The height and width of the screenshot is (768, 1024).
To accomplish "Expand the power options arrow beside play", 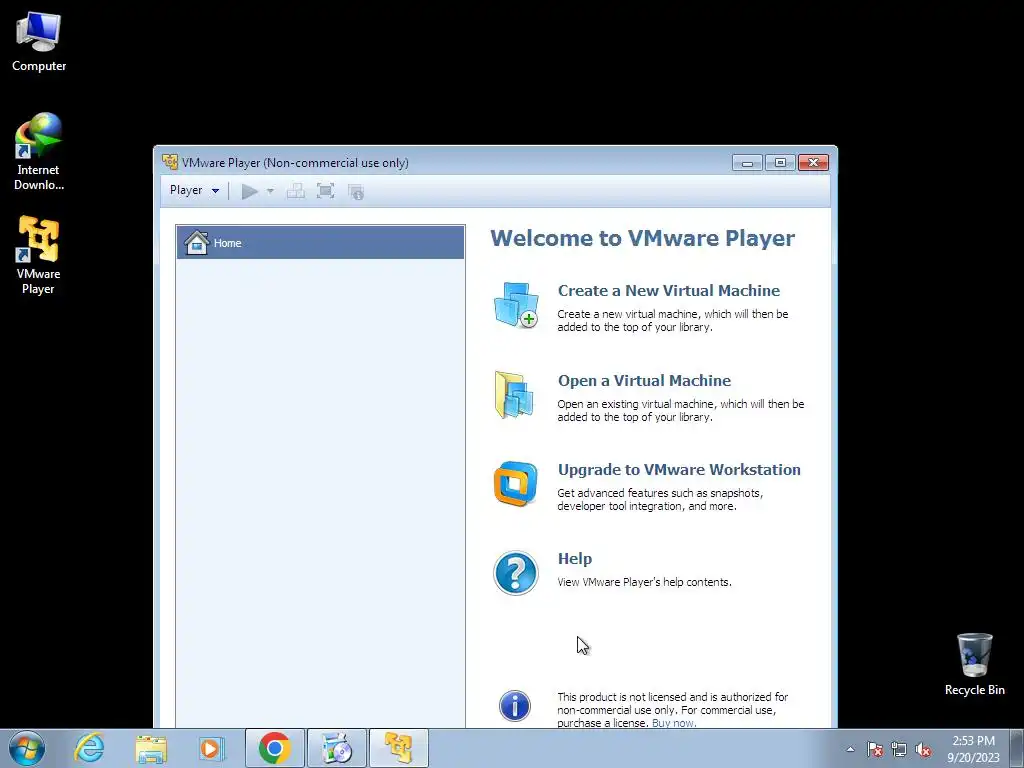I will (x=270, y=191).
